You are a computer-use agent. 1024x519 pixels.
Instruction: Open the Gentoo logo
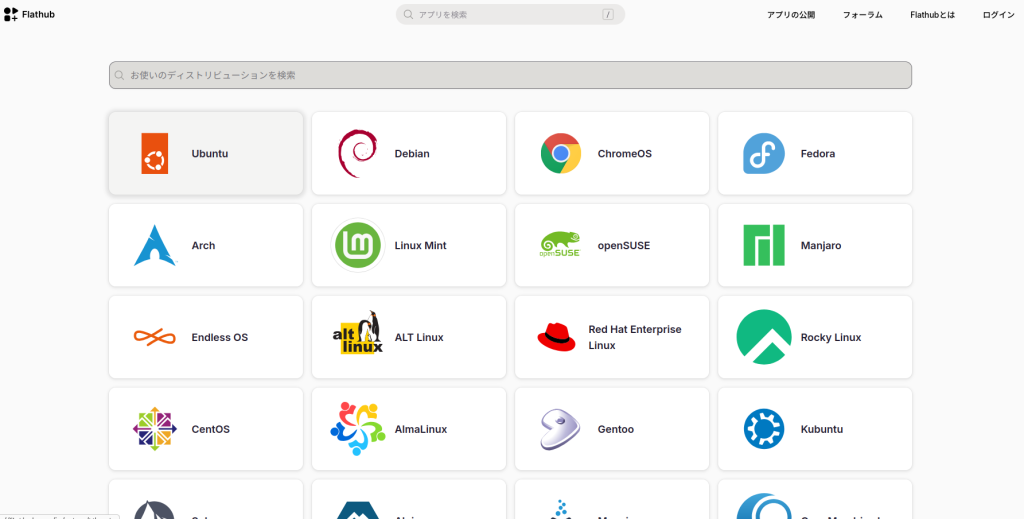click(560, 429)
